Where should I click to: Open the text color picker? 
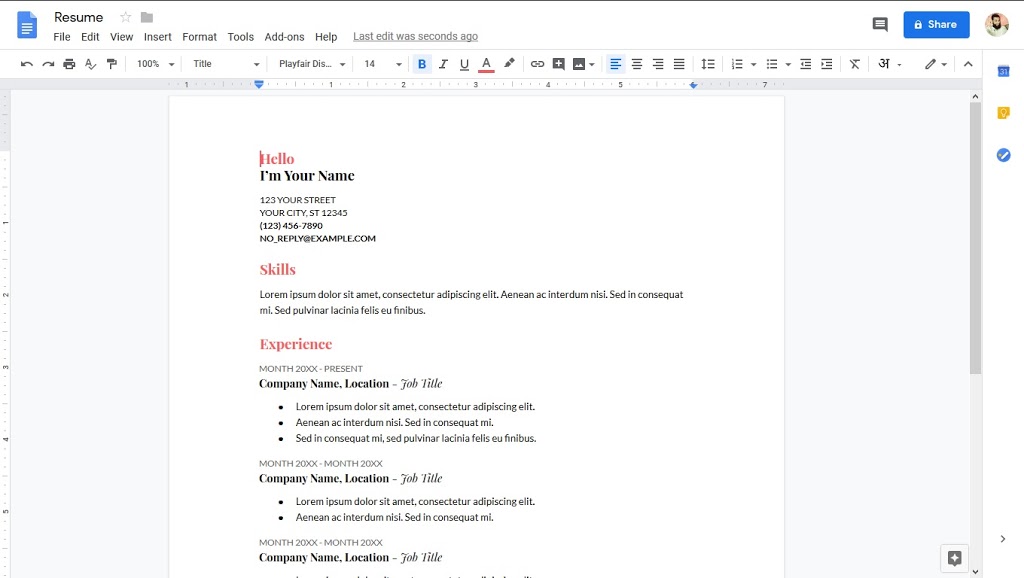click(x=486, y=64)
